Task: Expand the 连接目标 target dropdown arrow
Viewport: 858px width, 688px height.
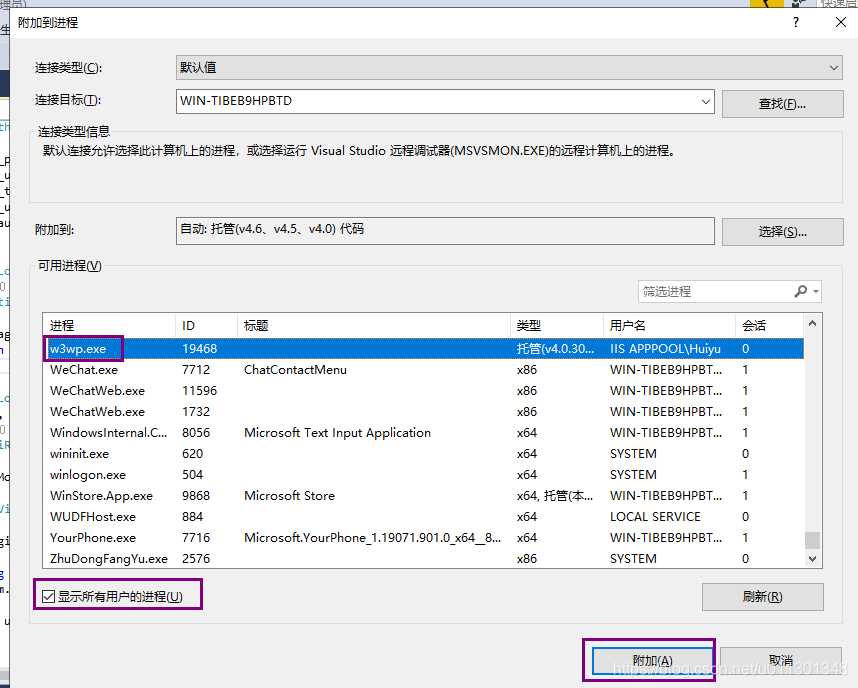Action: coord(704,103)
